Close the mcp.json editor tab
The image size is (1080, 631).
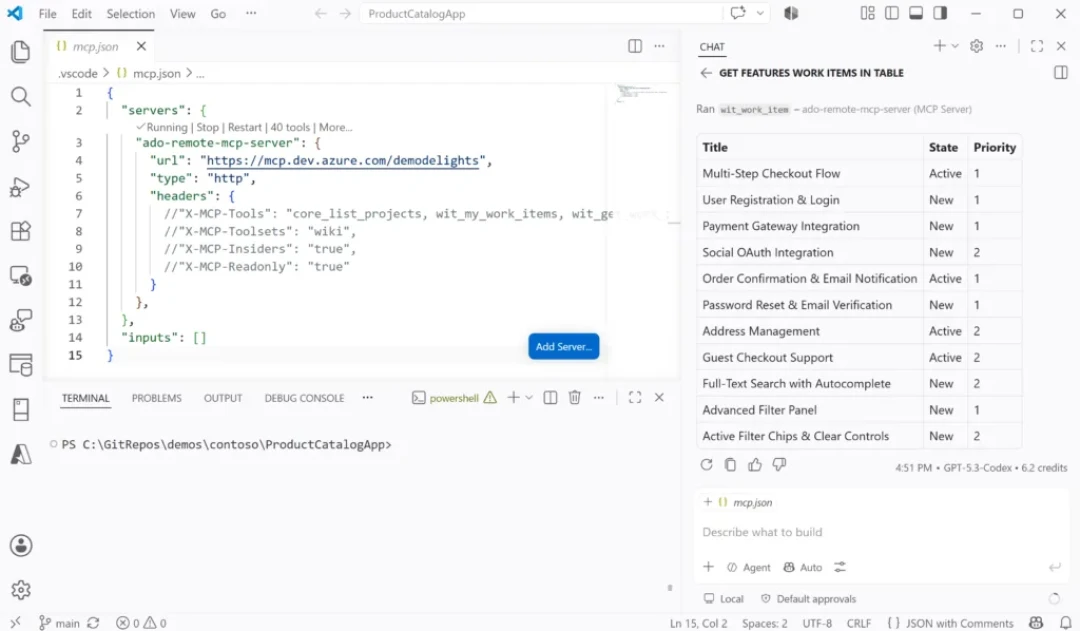pos(141,46)
